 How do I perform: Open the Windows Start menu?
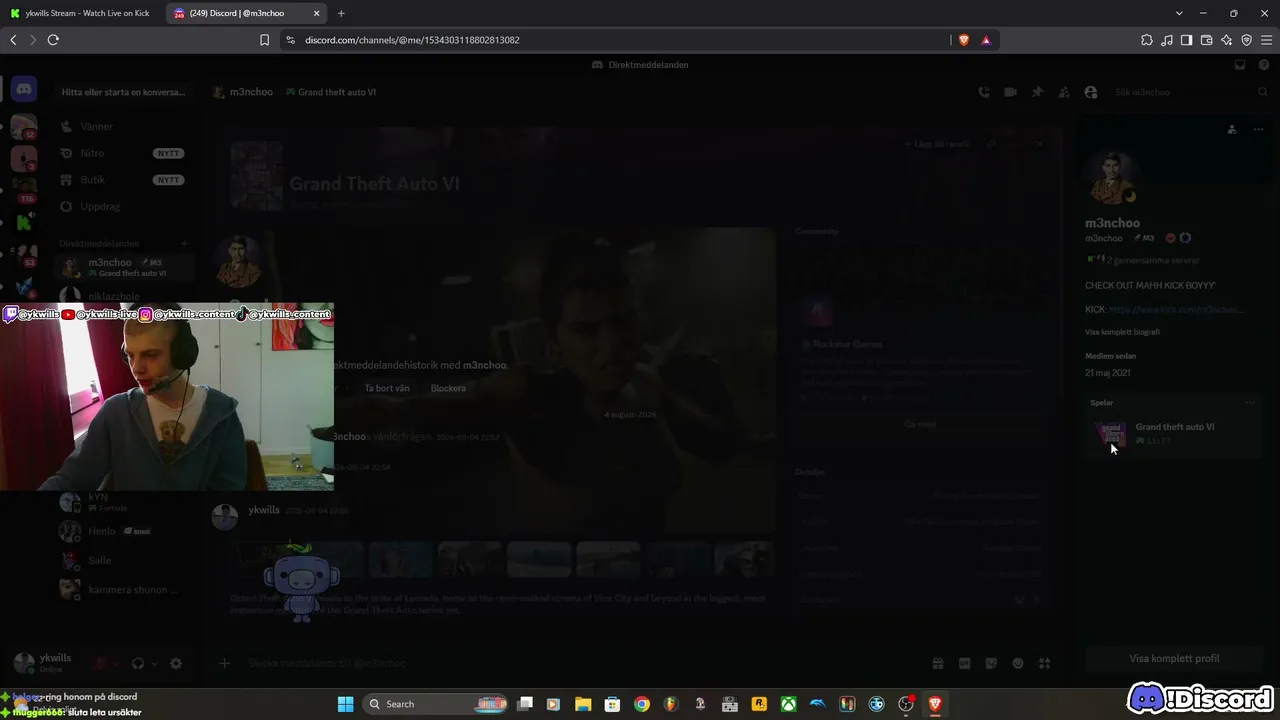pos(345,704)
